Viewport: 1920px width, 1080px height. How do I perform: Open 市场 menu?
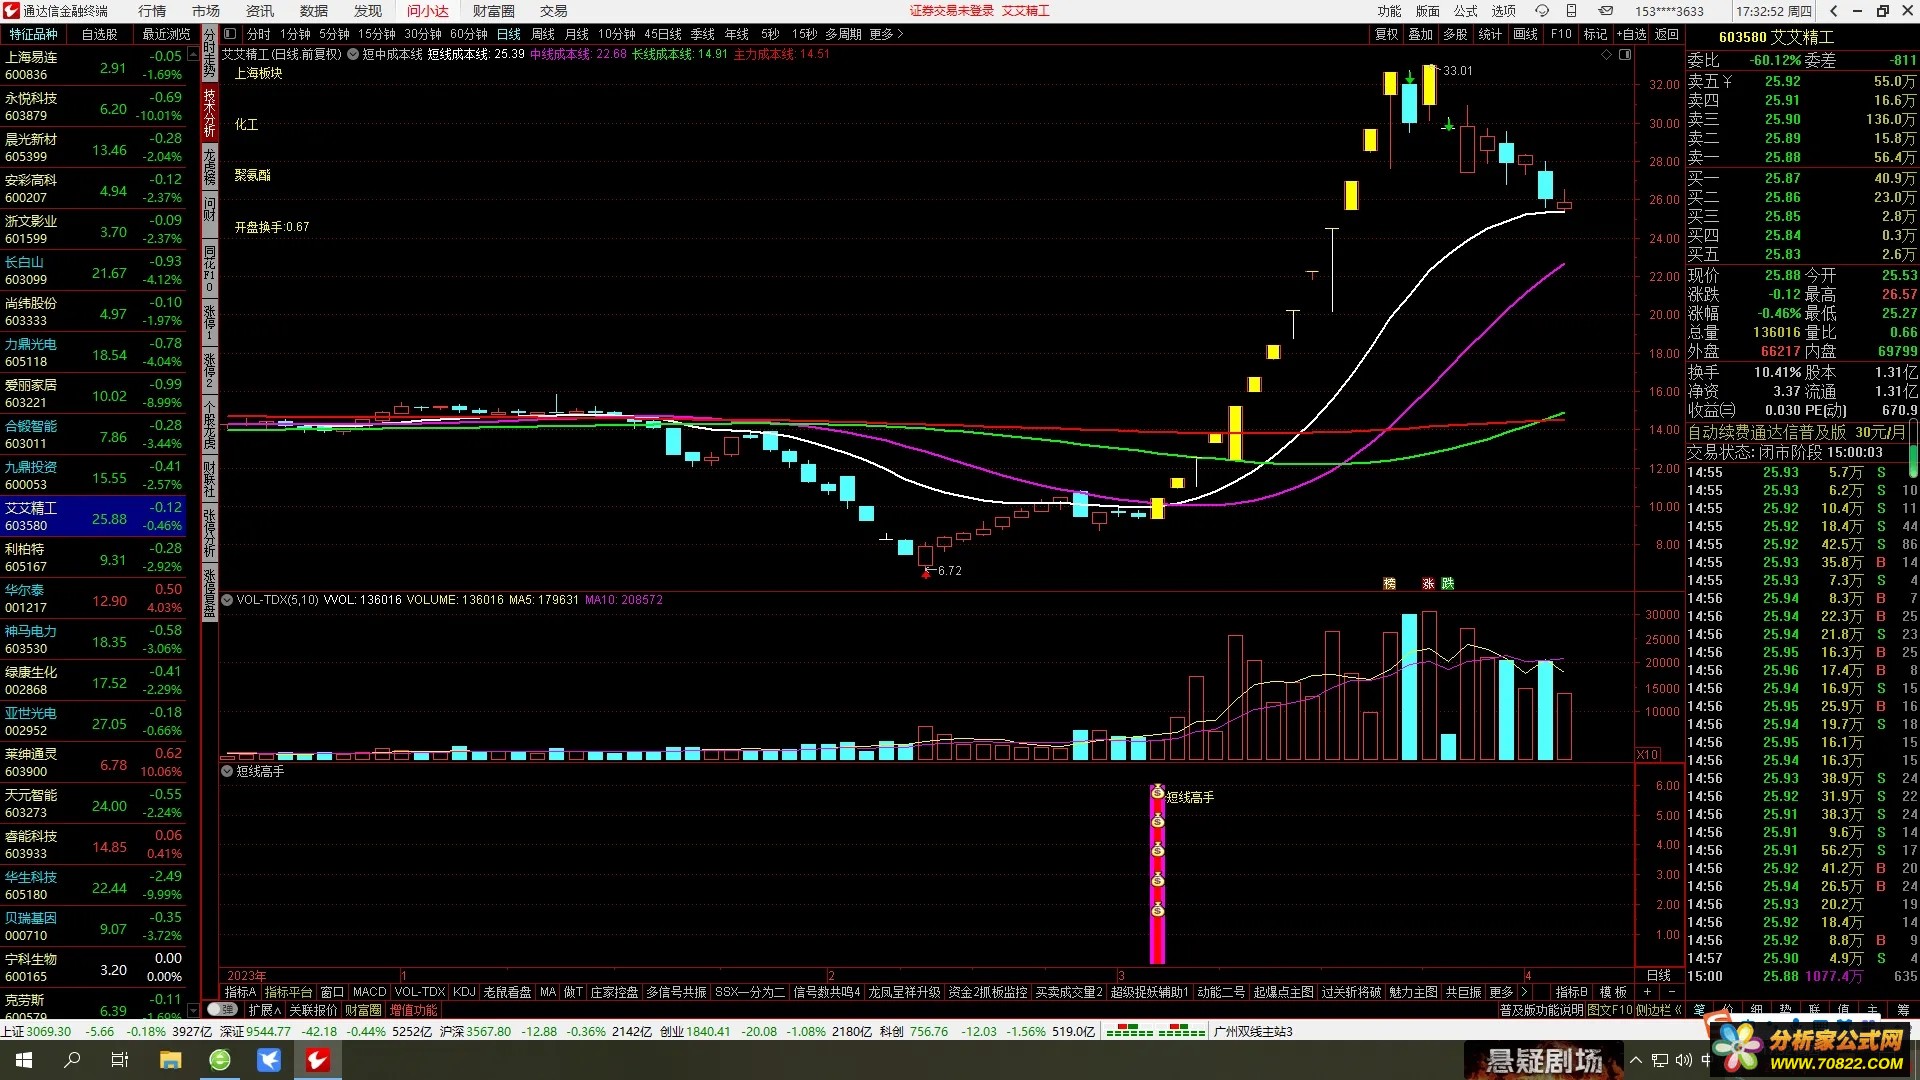pos(206,11)
